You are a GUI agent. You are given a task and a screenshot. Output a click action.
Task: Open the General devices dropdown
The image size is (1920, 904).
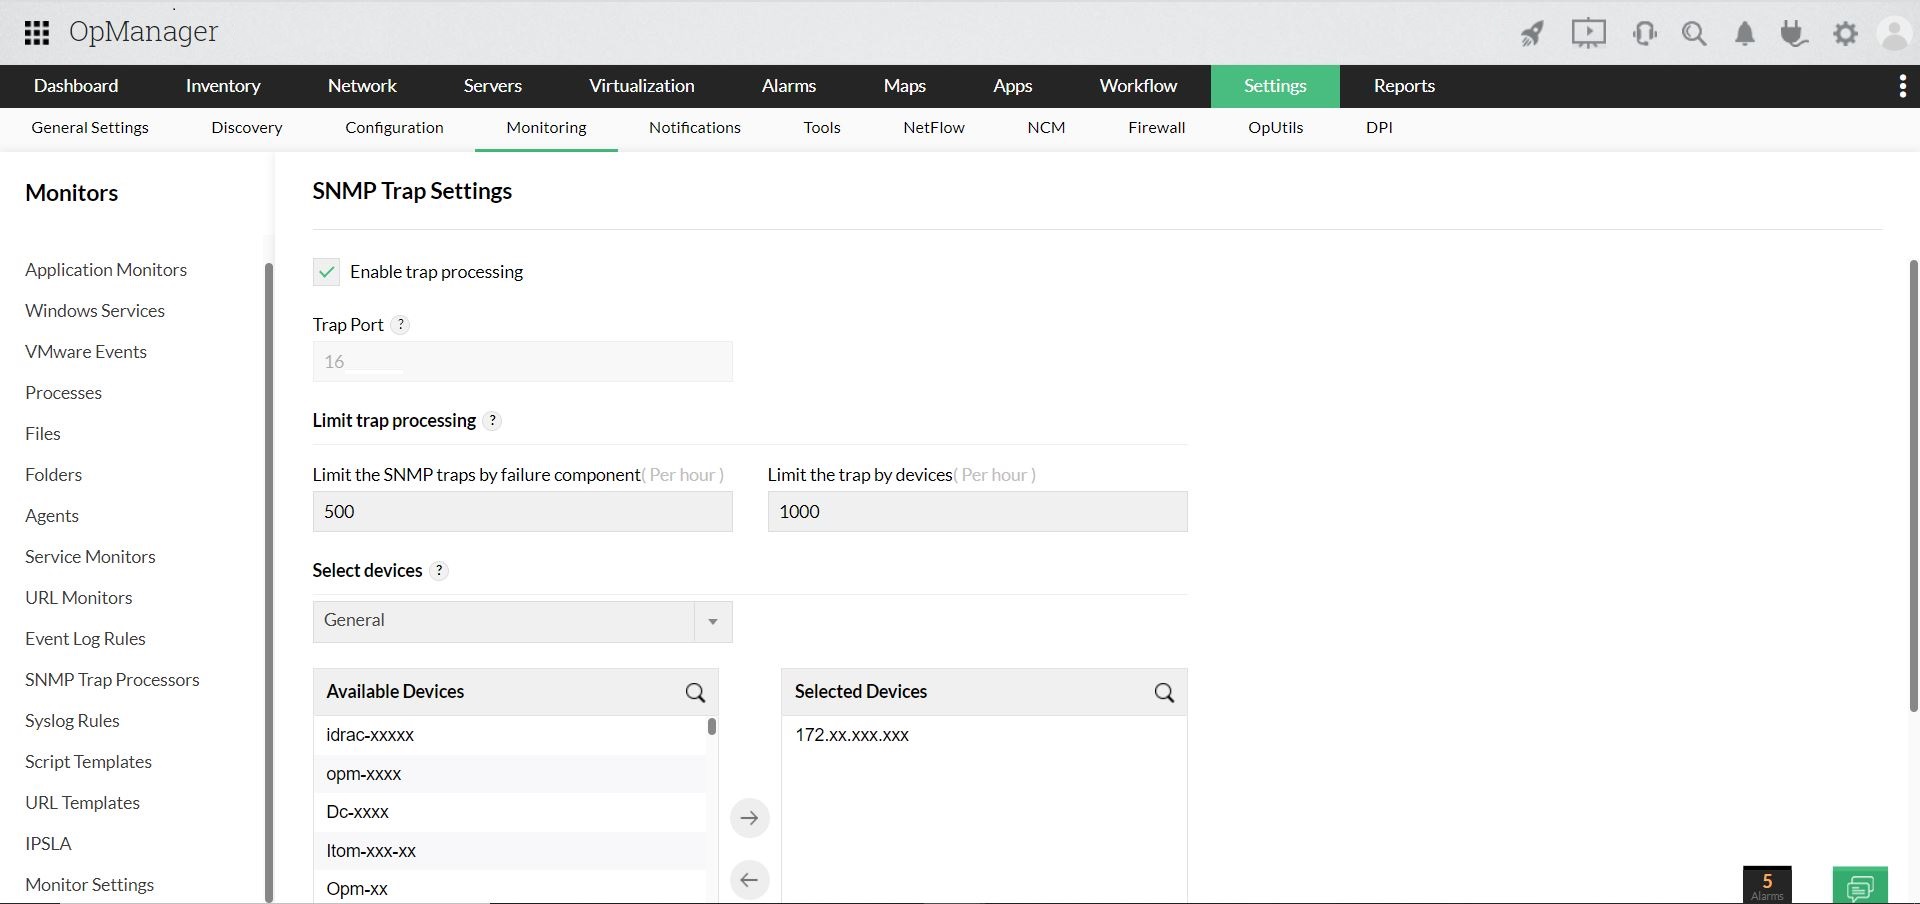(712, 621)
